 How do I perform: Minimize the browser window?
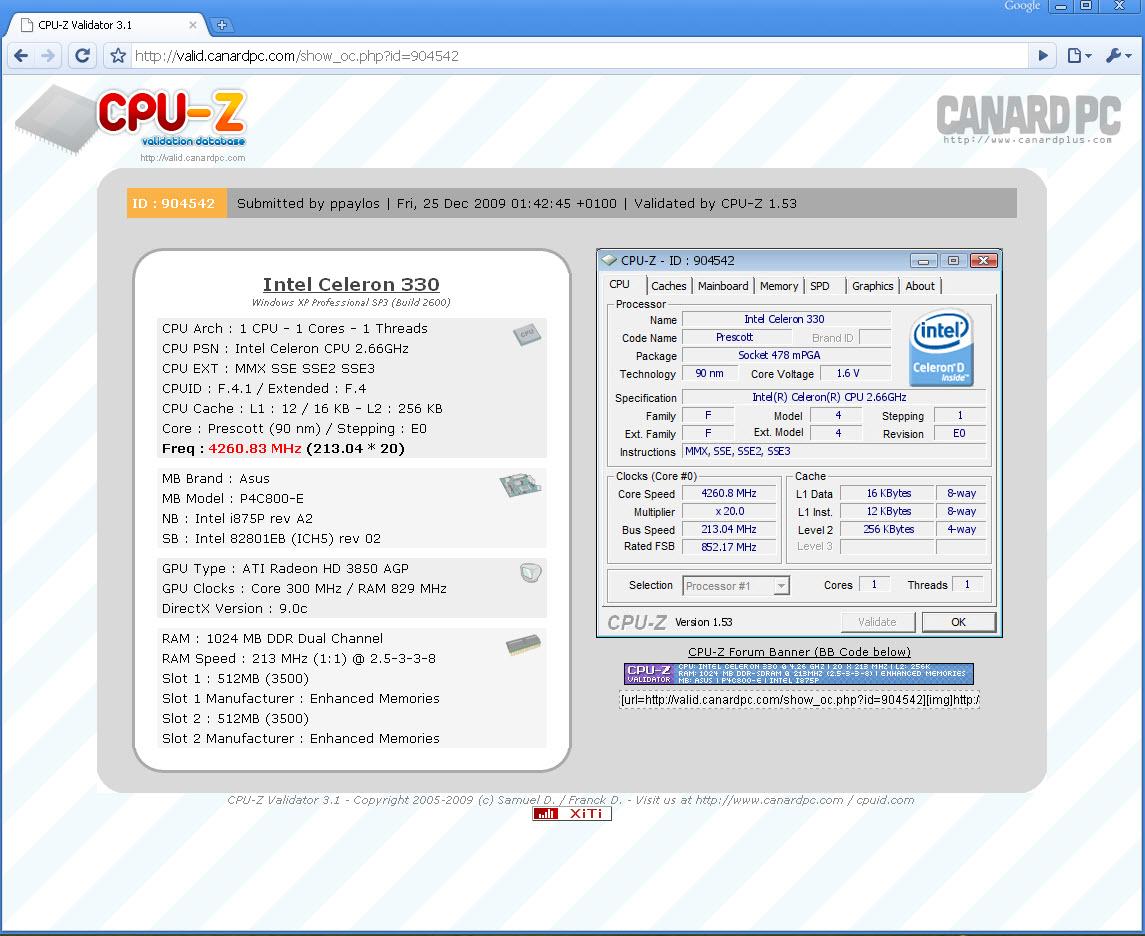coord(1061,7)
